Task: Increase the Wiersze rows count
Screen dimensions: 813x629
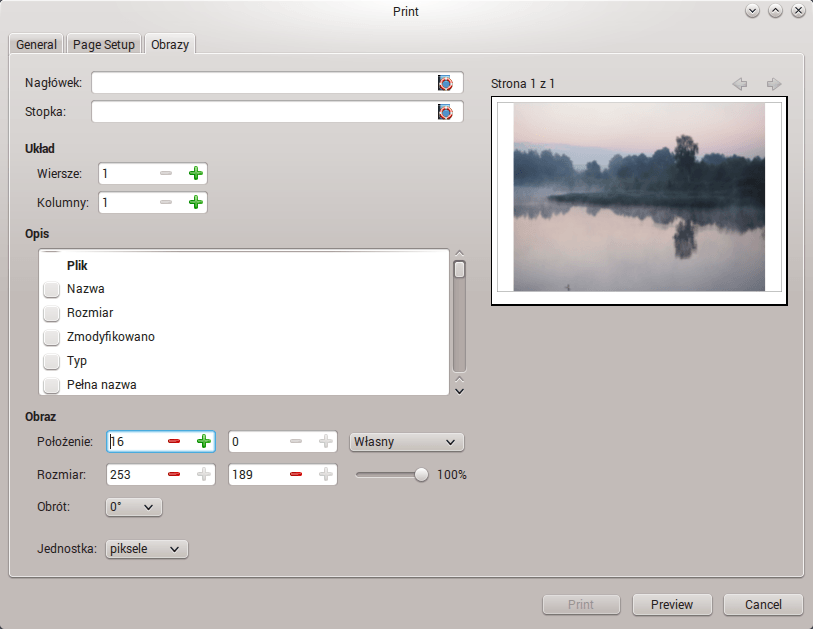Action: [x=195, y=173]
